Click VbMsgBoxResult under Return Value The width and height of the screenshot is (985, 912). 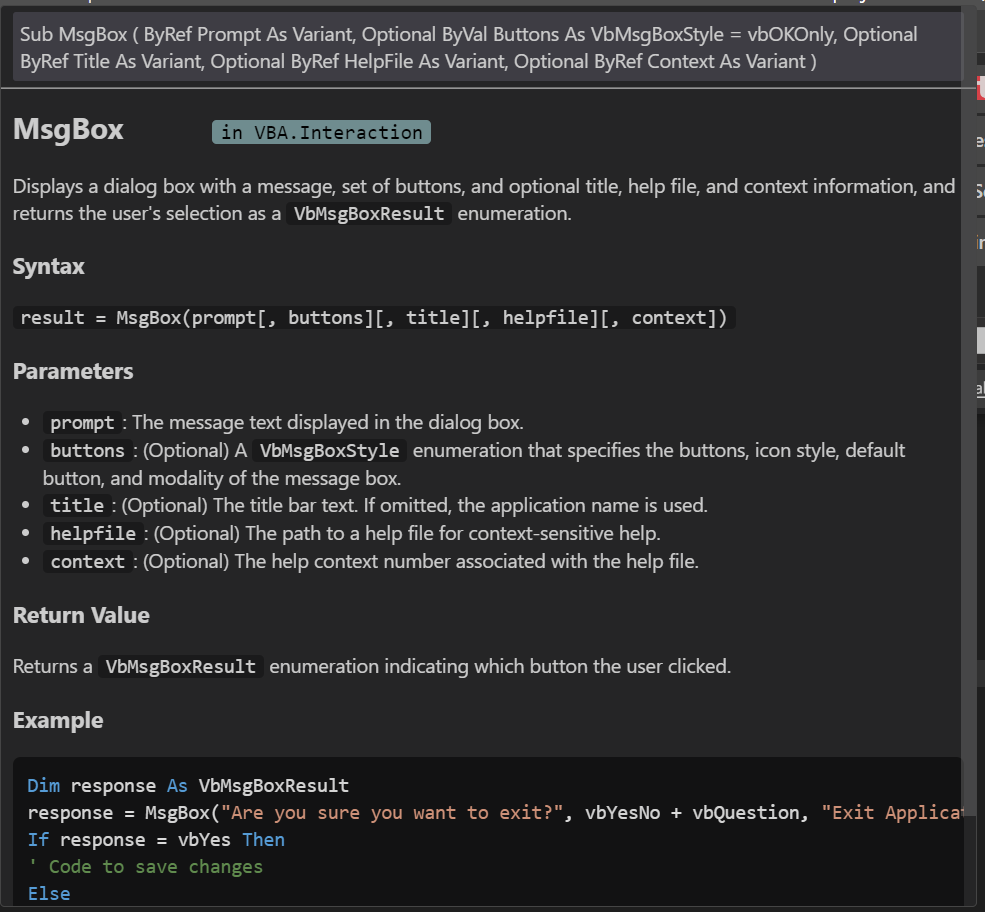pos(180,666)
